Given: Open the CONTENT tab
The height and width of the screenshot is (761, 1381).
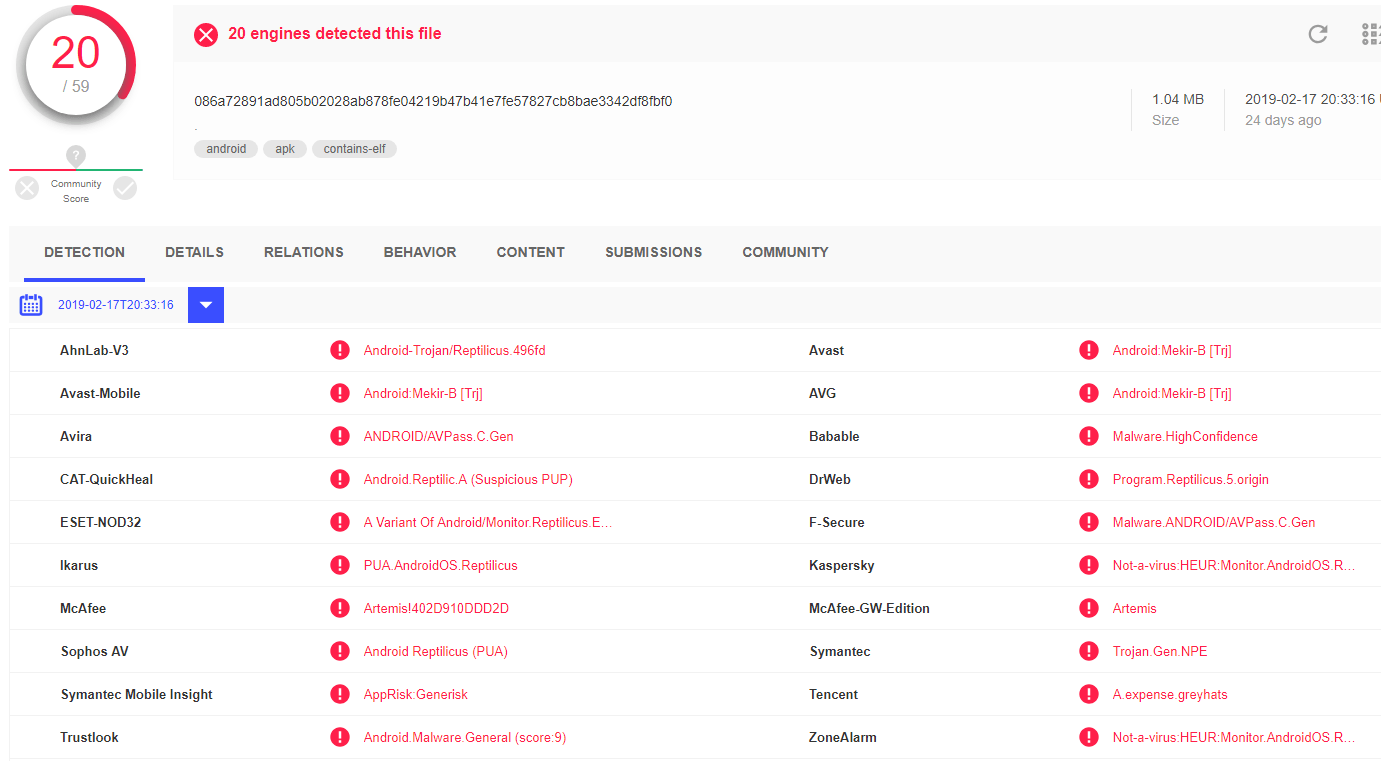Looking at the screenshot, I should pyautogui.click(x=531, y=252).
